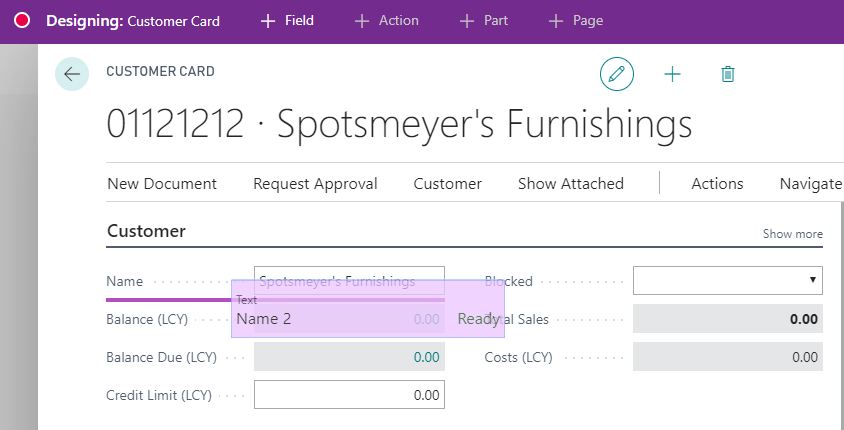Click the red designer stop-recording icon
The height and width of the screenshot is (430, 844).
point(22,21)
